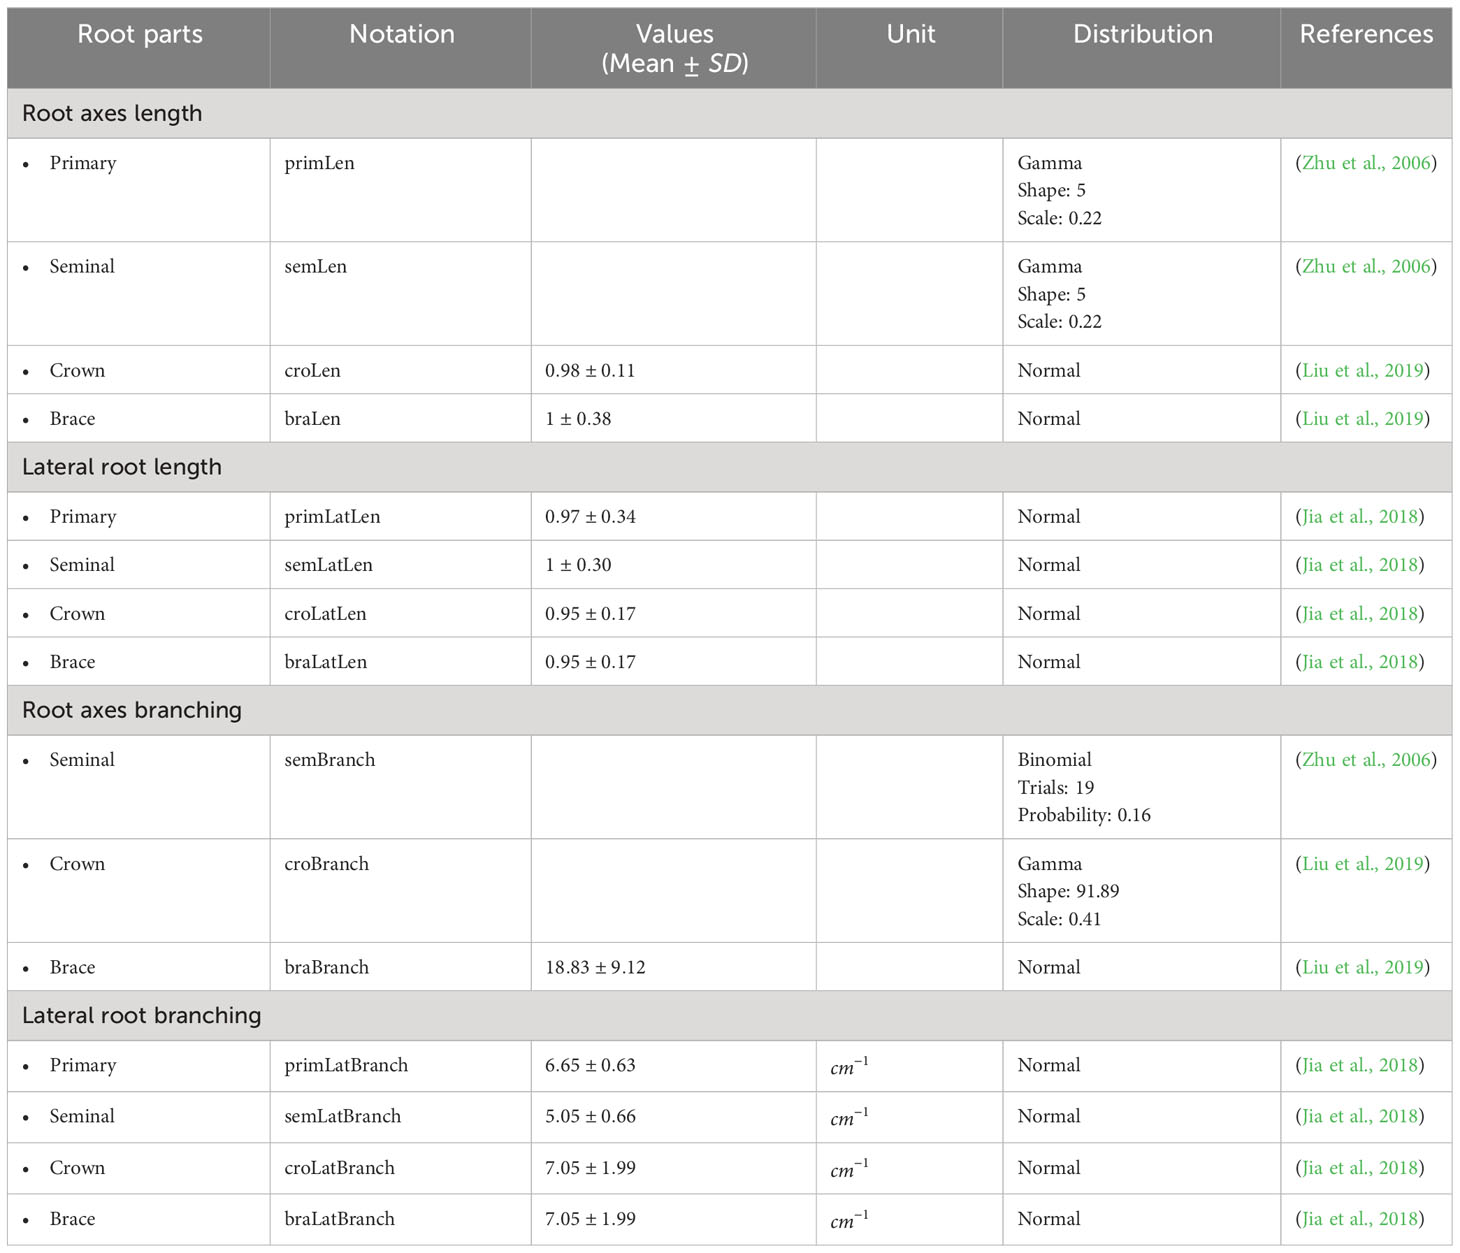Click '7.05 ± 1.99' in the braLatBranch row
Image resolution: width=1460 pixels, height=1253 pixels.
(x=590, y=1218)
